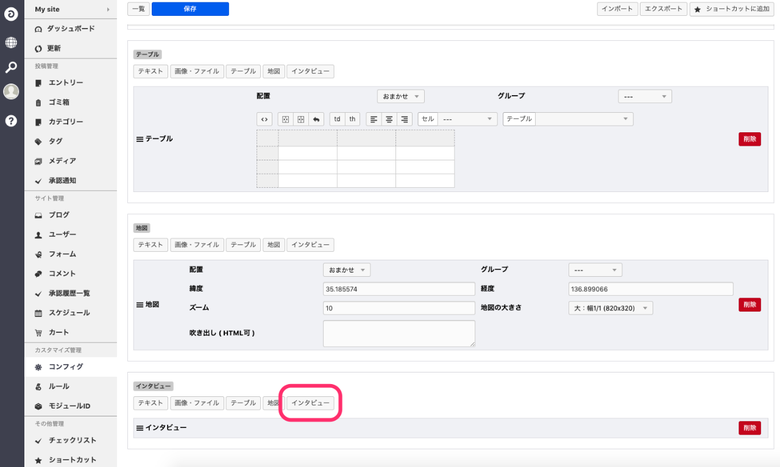The width and height of the screenshot is (780, 467).
Task: Open search via the magnifier icon
Action: click(x=11, y=67)
